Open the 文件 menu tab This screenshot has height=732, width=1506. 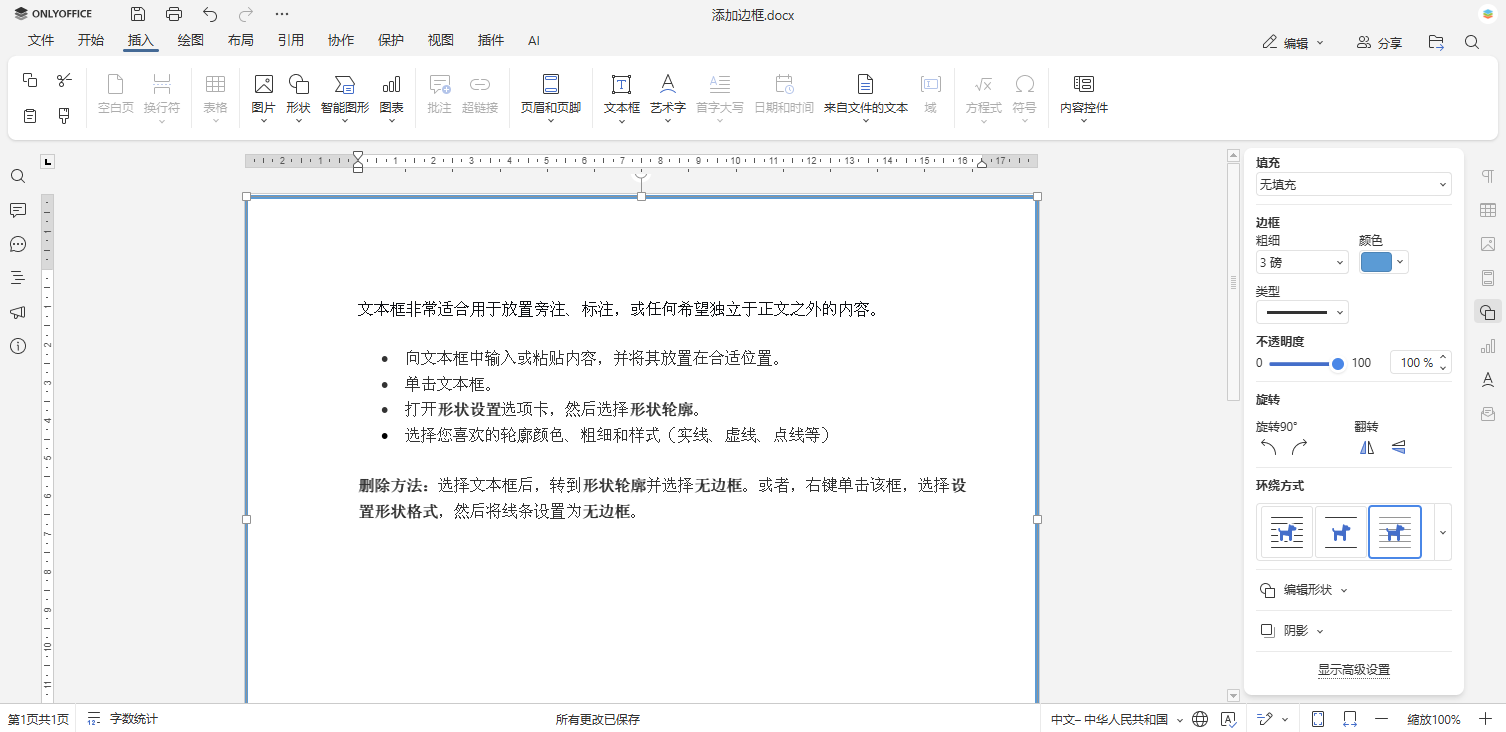[41, 40]
